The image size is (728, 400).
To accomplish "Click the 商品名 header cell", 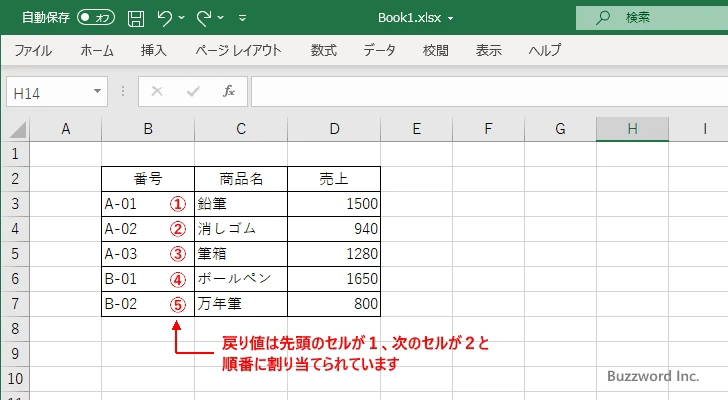I will coord(241,179).
